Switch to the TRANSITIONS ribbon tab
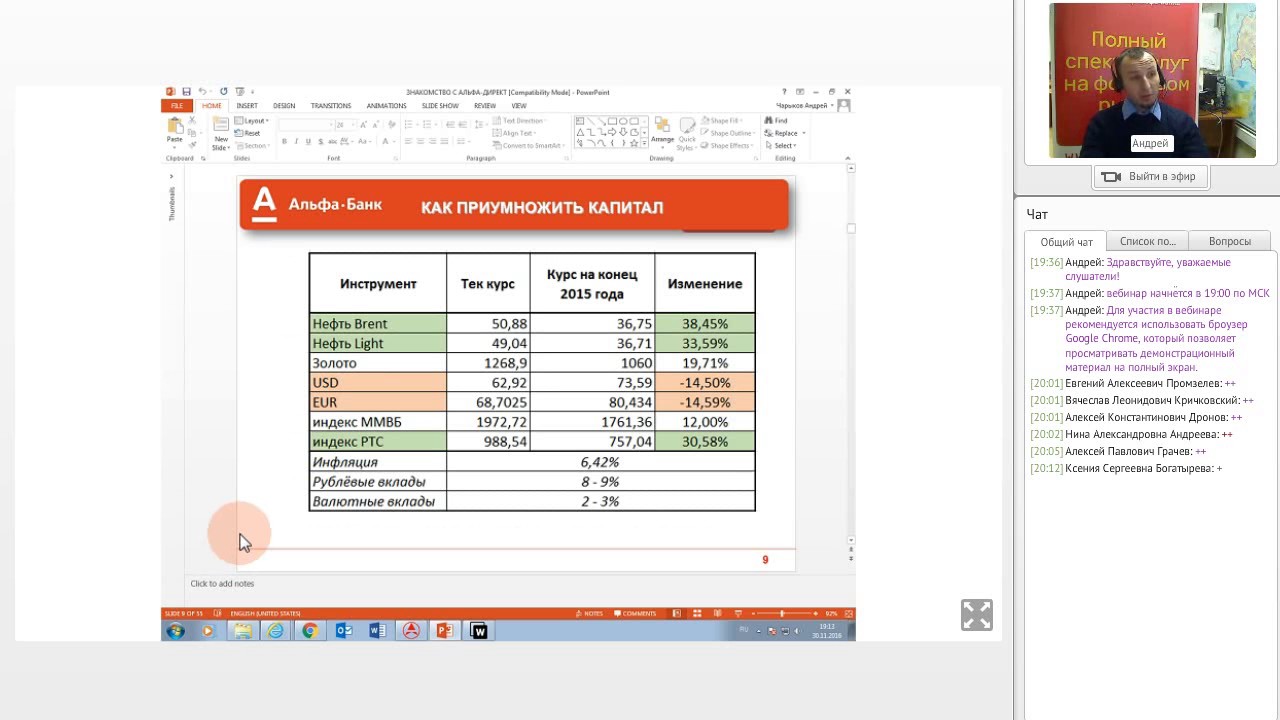Viewport: 1280px width, 720px height. 331,105
